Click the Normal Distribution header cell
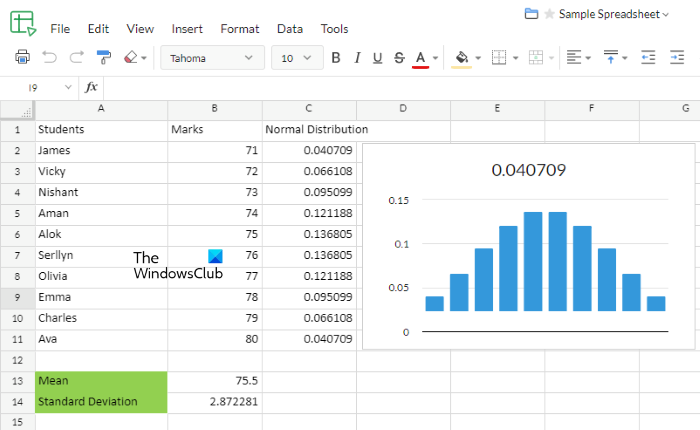The height and width of the screenshot is (430, 700). point(309,129)
